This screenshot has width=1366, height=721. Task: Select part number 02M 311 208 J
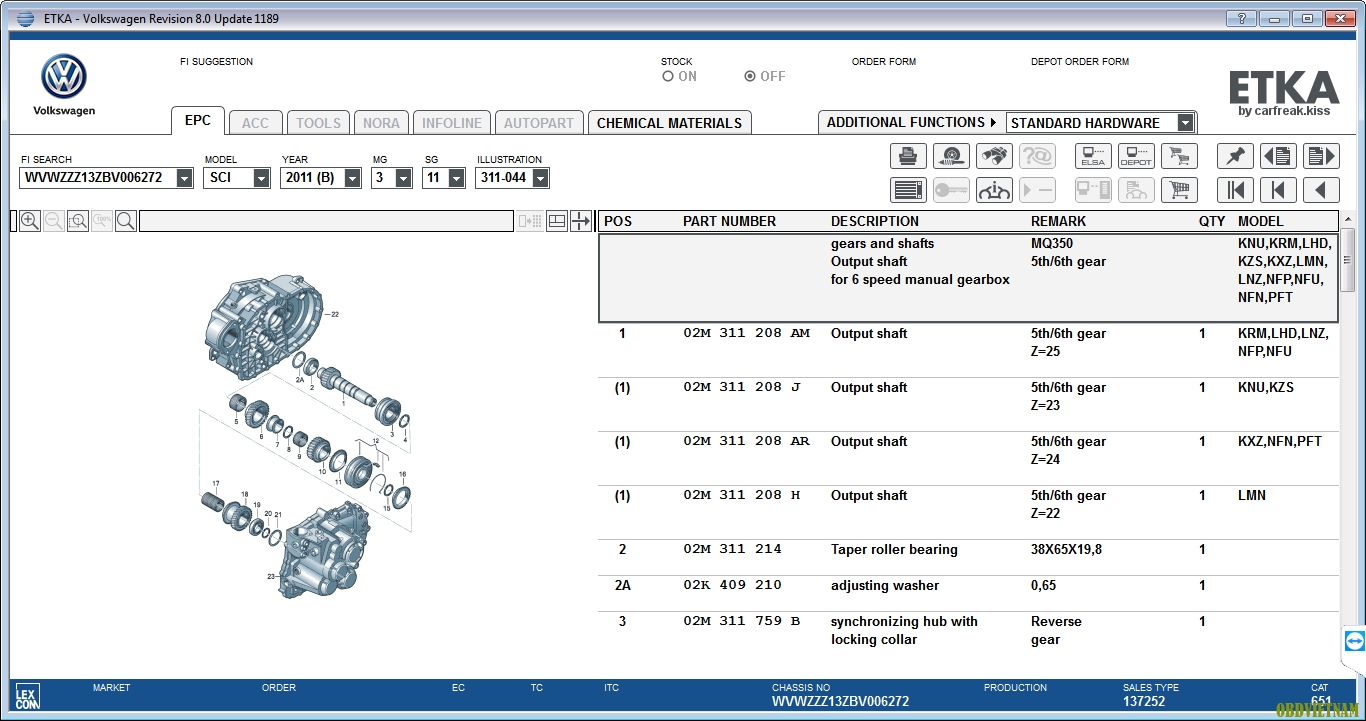point(742,387)
